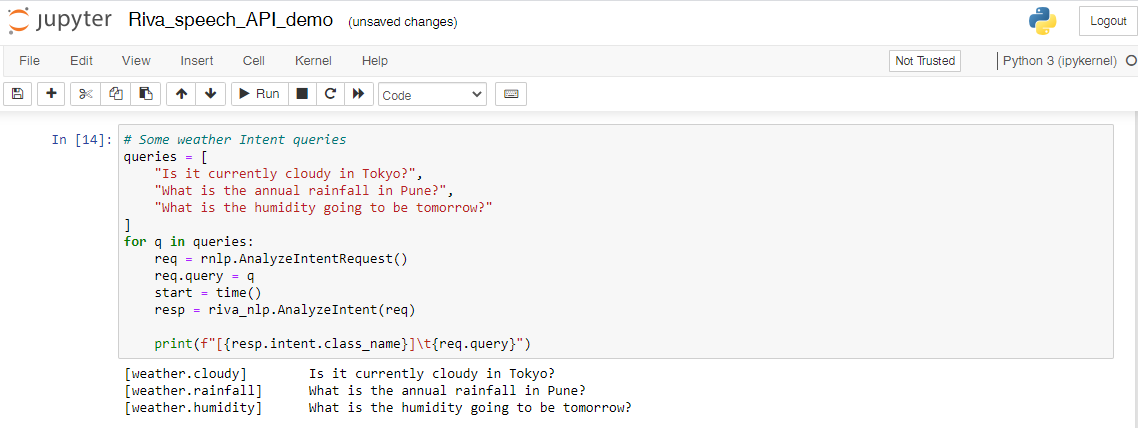
Task: Select cell via In [14] prompt
Action: 82,139
